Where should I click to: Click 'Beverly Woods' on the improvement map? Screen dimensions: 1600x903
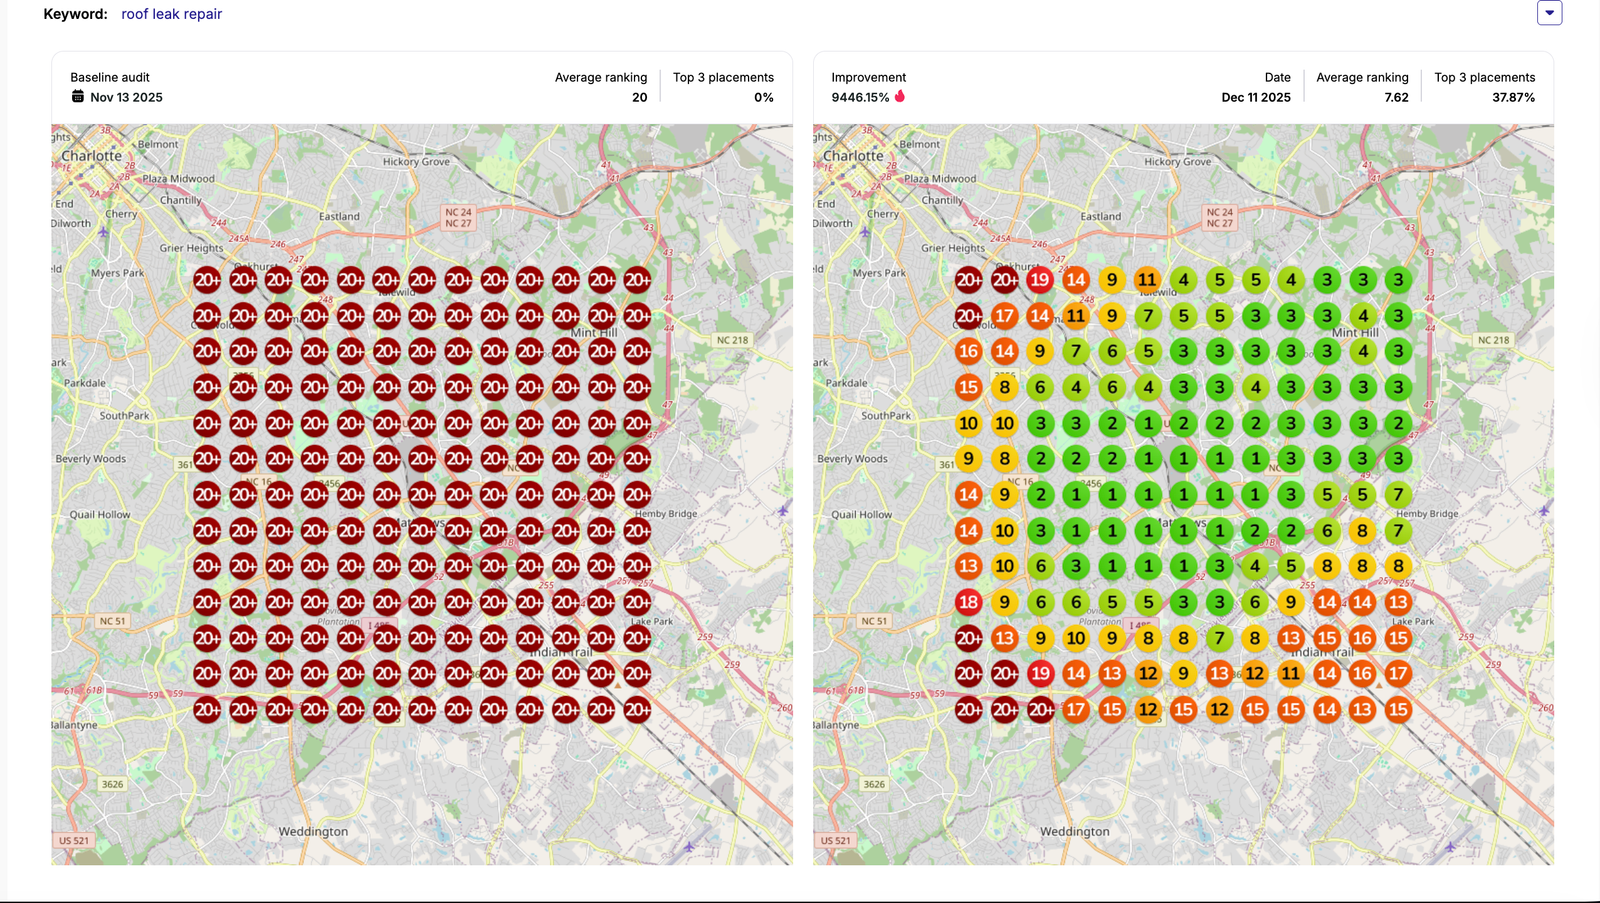(x=852, y=459)
